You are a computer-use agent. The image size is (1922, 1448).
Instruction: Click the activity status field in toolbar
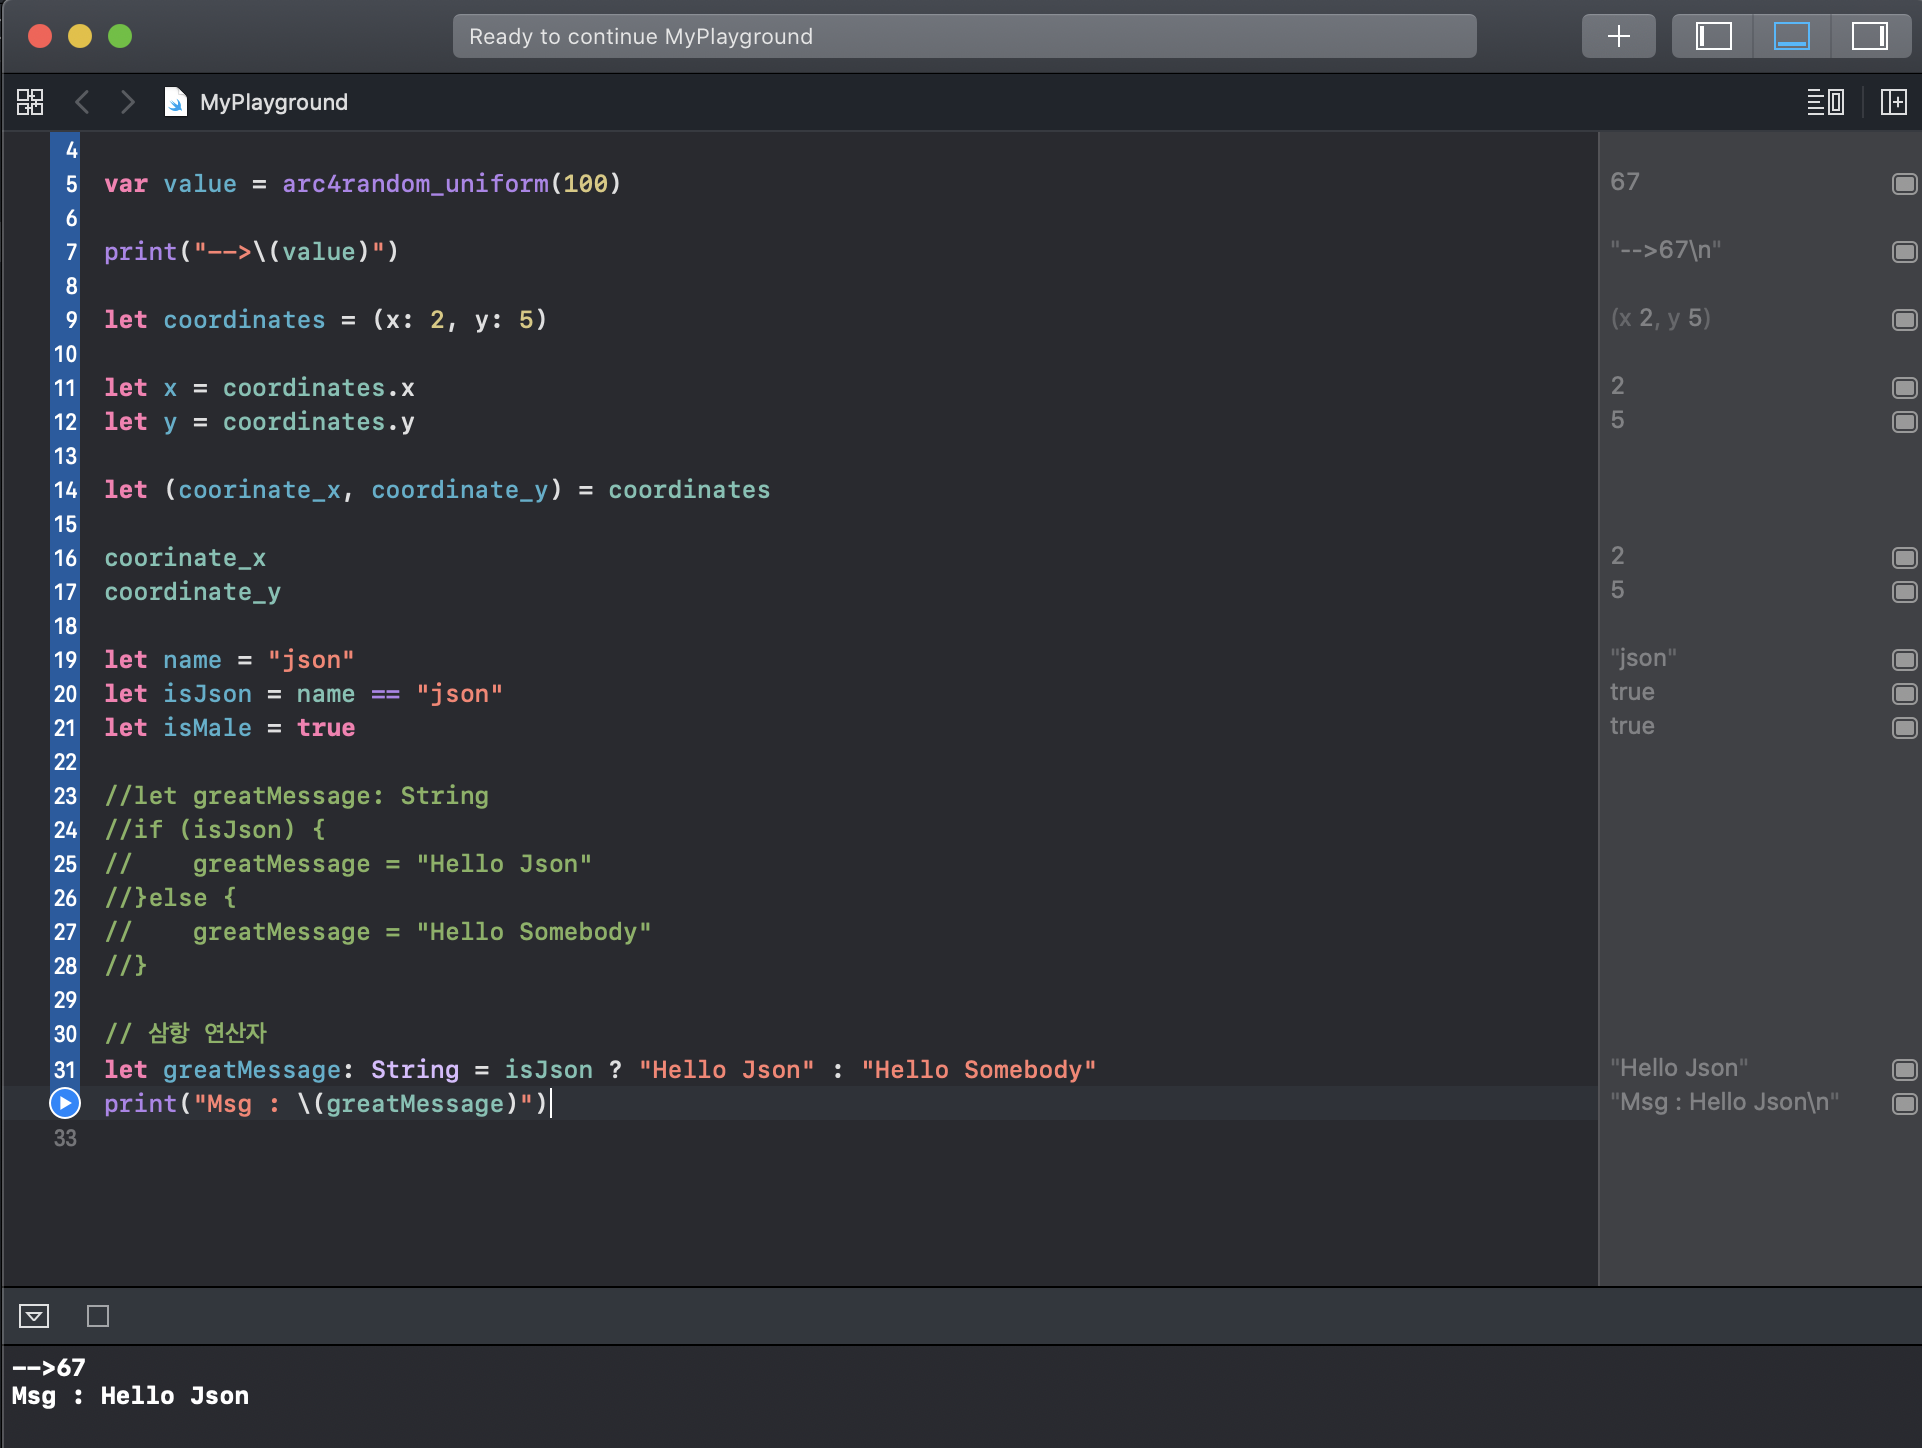(x=964, y=36)
